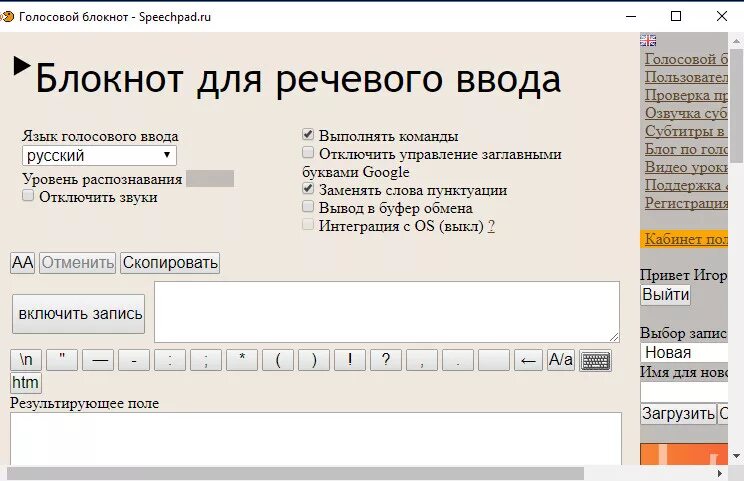Click the Скопировать button
744x481 pixels.
(170, 263)
